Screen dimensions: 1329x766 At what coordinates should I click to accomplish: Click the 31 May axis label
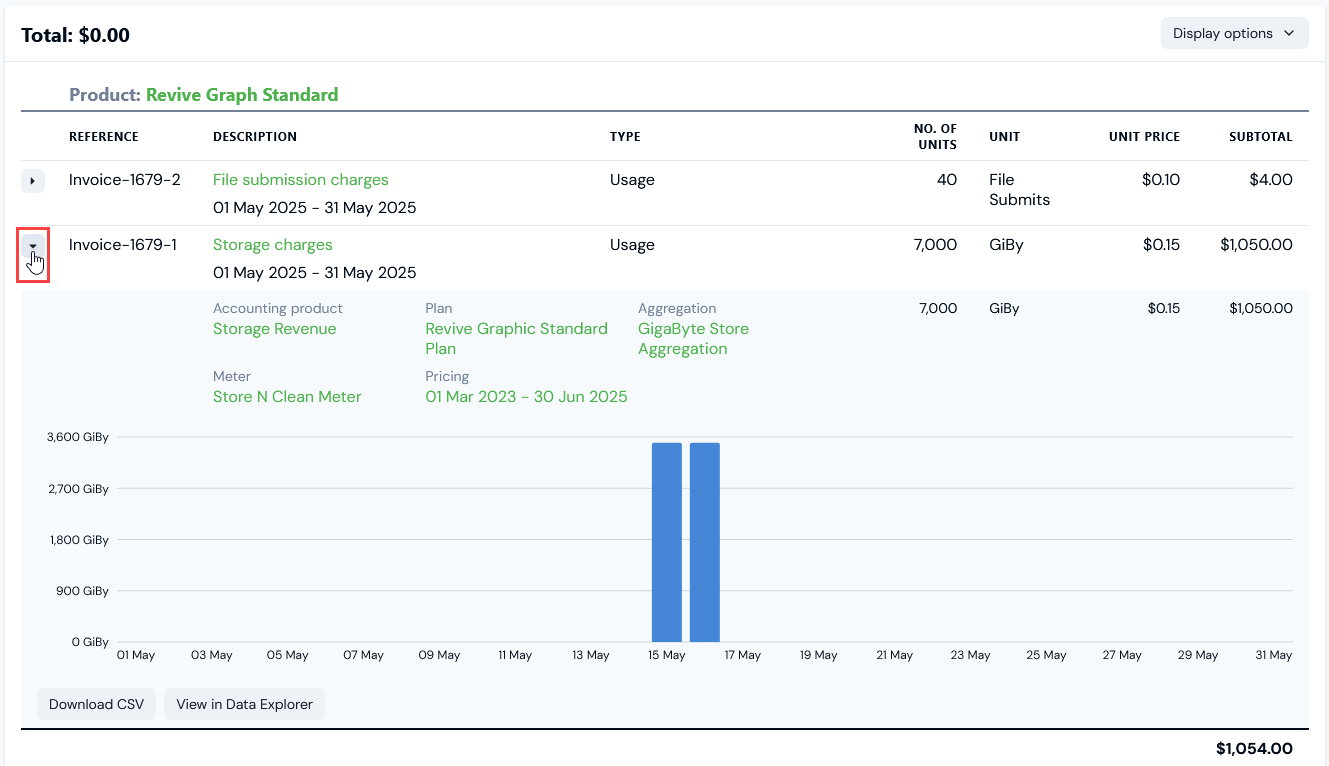click(x=1274, y=655)
